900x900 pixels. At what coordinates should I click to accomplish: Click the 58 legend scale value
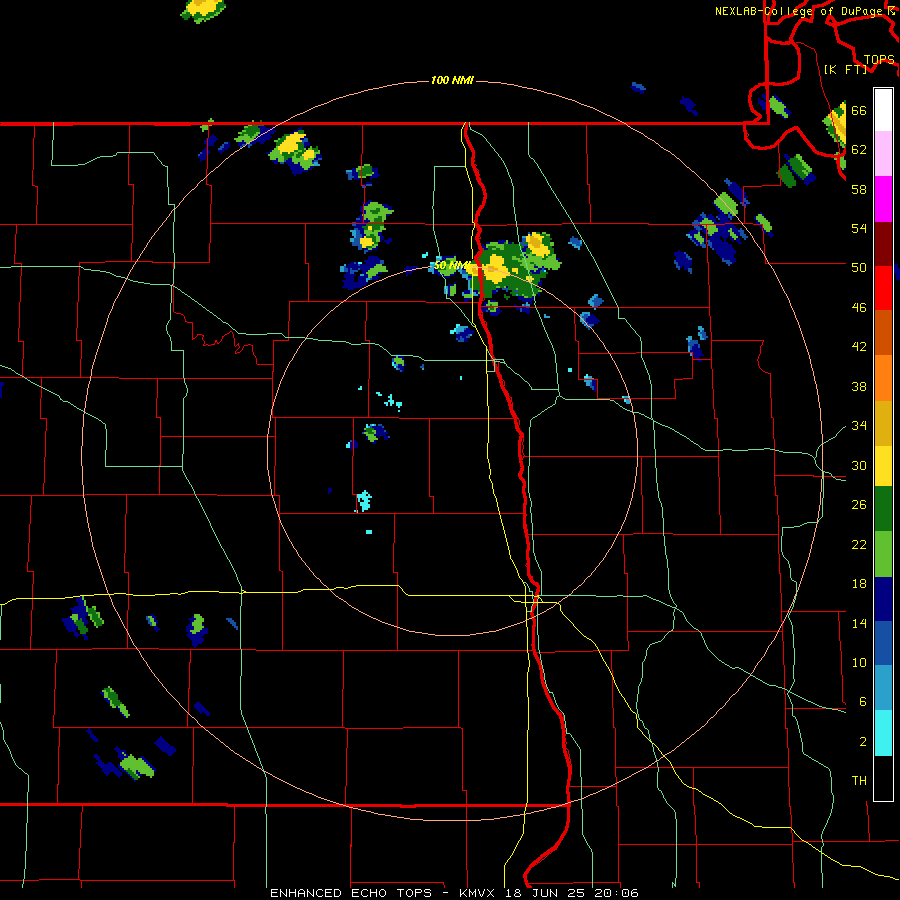[859, 189]
